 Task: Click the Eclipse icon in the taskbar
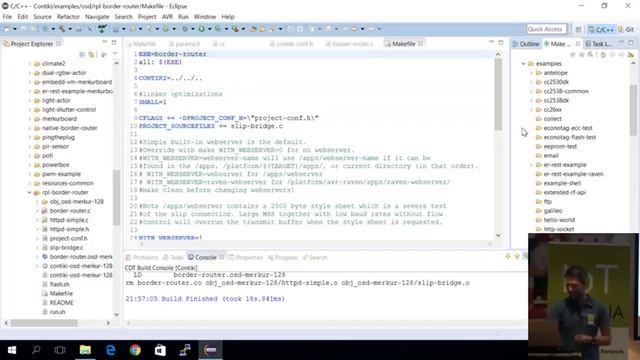210,350
